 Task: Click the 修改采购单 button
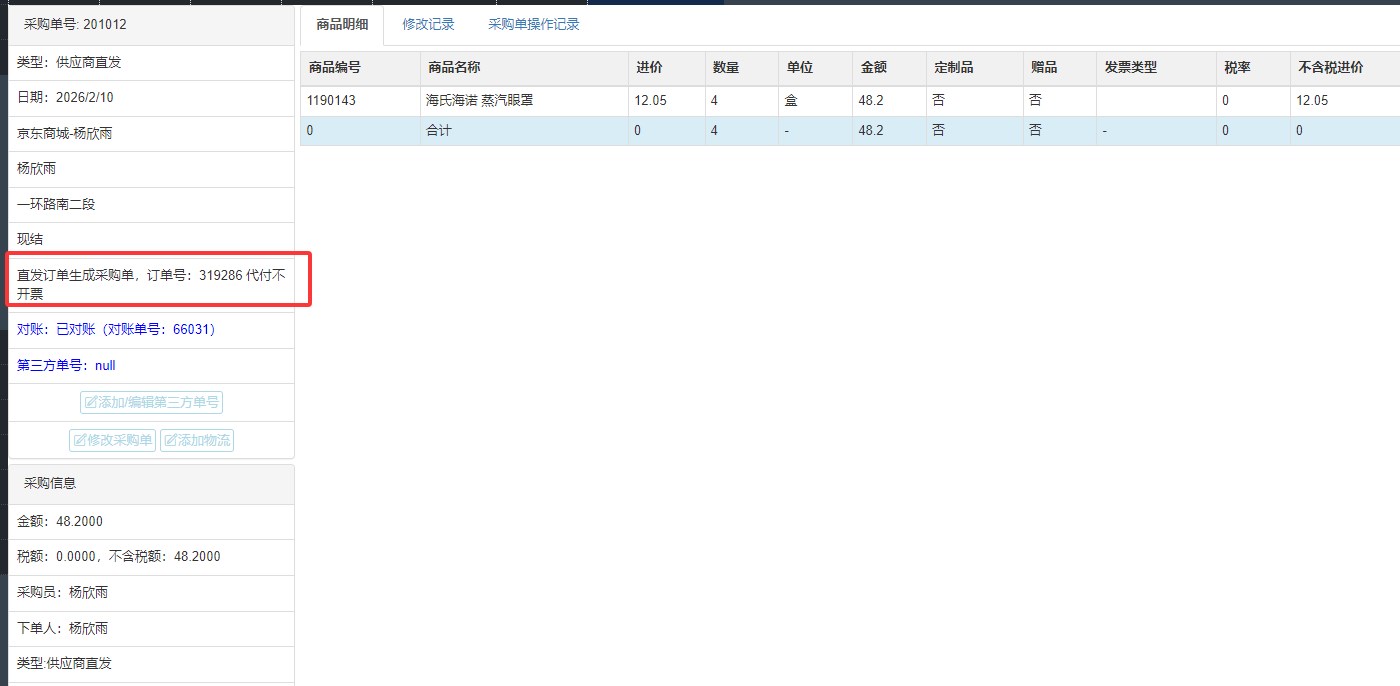[112, 440]
